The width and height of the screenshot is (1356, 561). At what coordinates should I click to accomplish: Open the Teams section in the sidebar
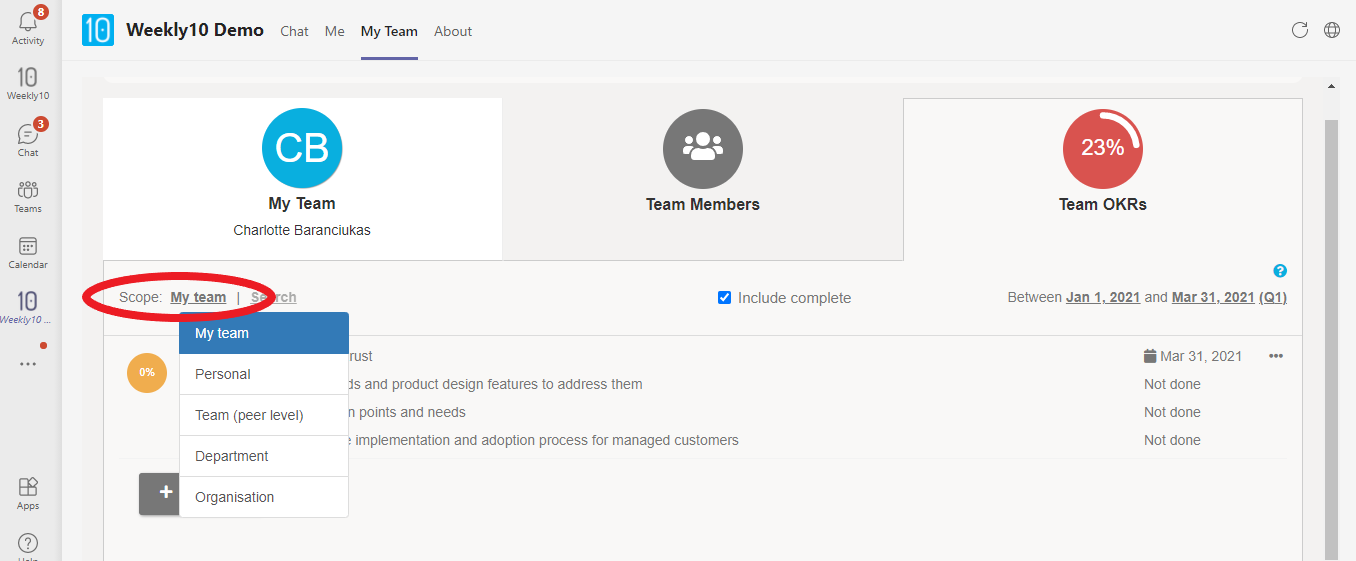click(28, 196)
